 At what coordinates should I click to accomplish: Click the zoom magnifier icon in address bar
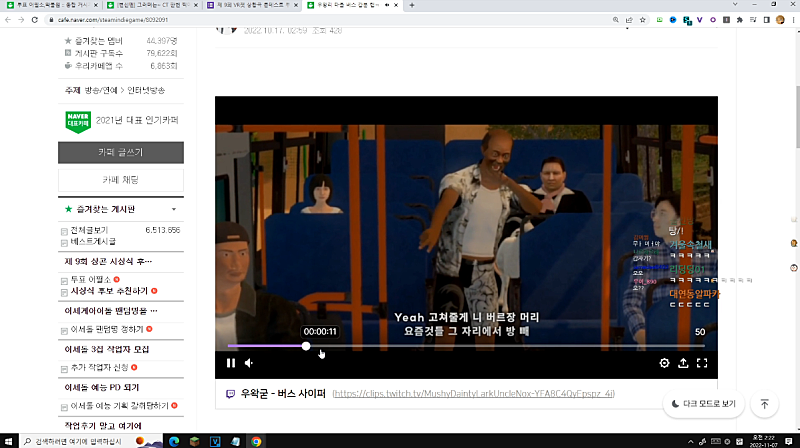616,20
